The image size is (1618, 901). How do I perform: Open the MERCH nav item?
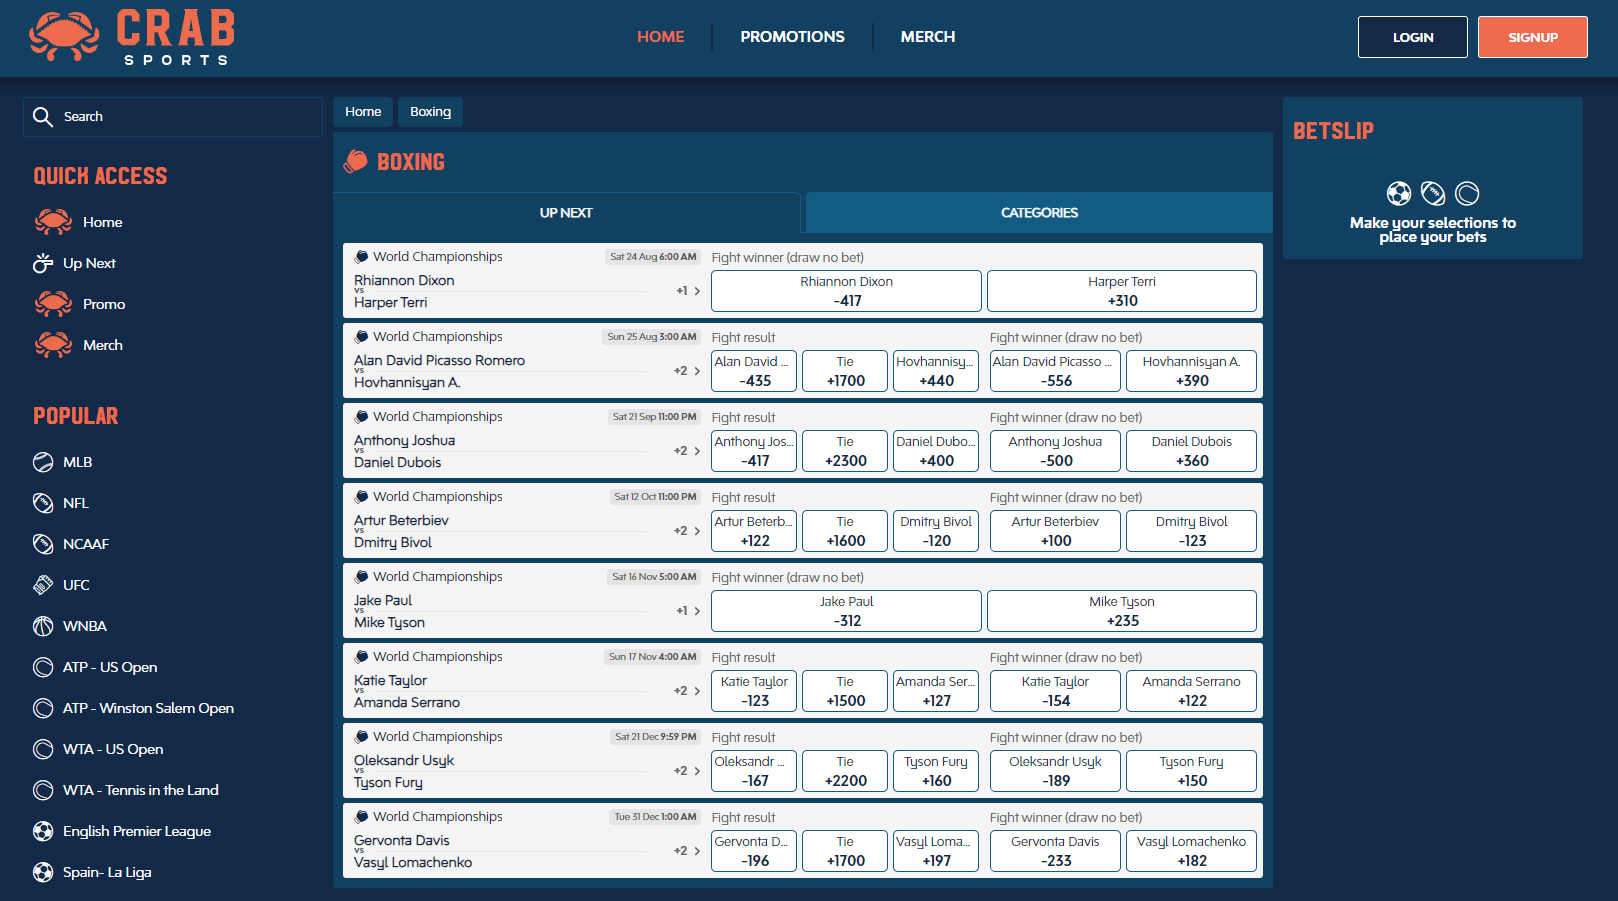(928, 37)
